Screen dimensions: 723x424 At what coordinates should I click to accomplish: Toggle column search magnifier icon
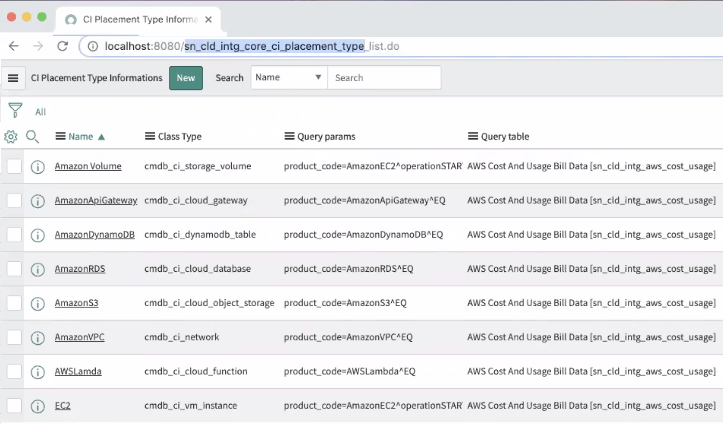[x=32, y=136]
